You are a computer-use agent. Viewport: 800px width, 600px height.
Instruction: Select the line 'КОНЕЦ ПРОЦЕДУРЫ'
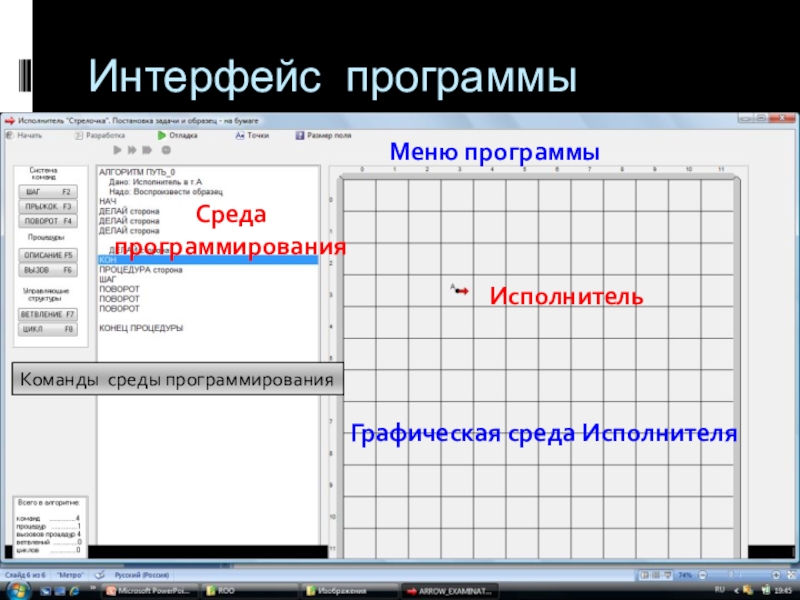coord(141,328)
